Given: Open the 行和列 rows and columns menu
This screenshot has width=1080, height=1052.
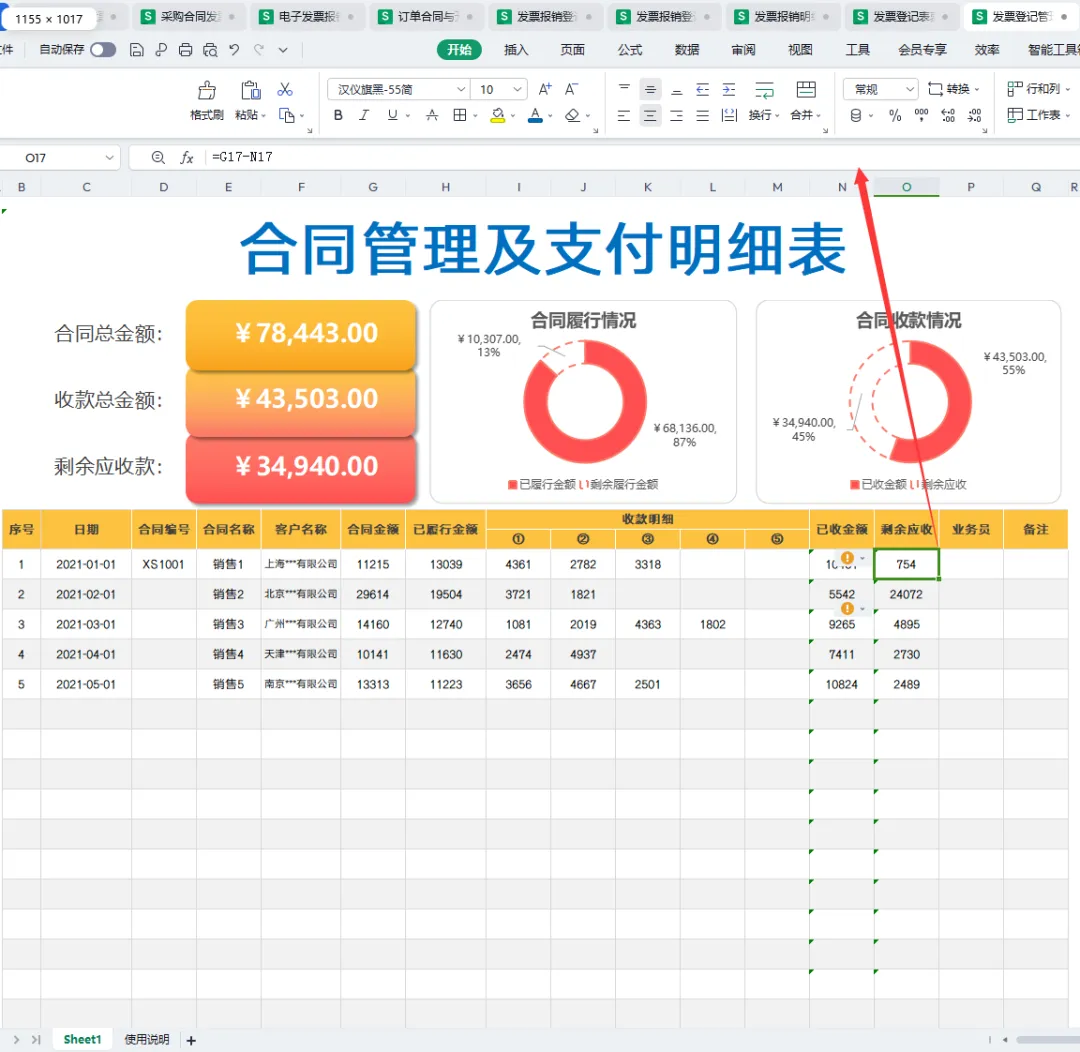Looking at the screenshot, I should click(1039, 89).
